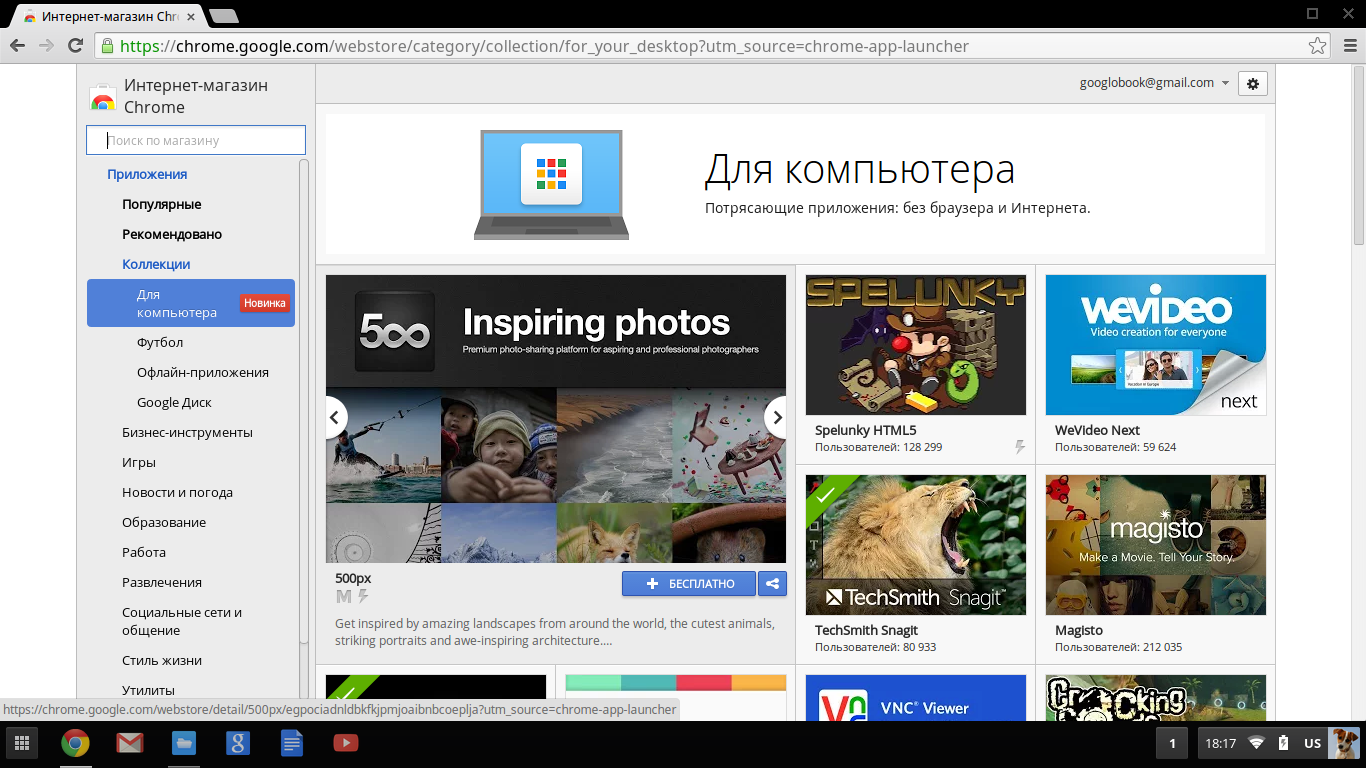This screenshot has width=1366, height=768.
Task: Open YouTube from the shelf
Action: pyautogui.click(x=345, y=743)
